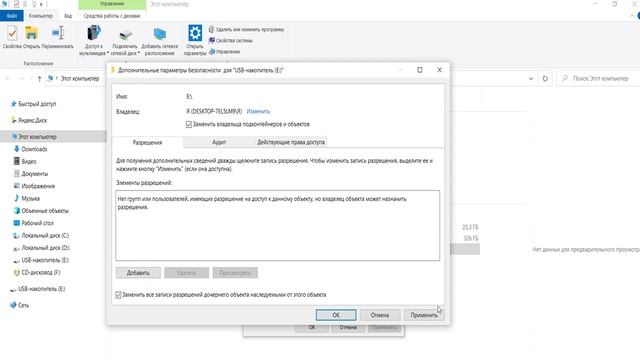Click the Переименовать ribbon icon
Image resolution: width=640 pixels, height=360 pixels.
coord(58,37)
